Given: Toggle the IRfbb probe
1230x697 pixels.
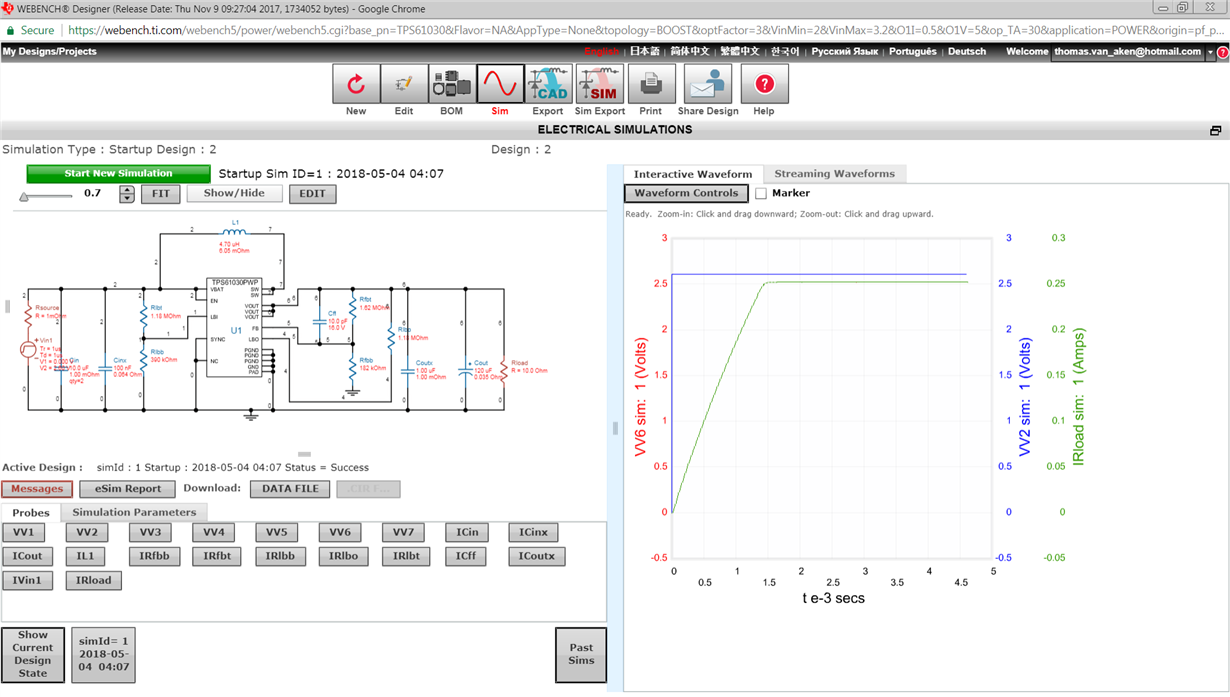Looking at the screenshot, I should [155, 556].
